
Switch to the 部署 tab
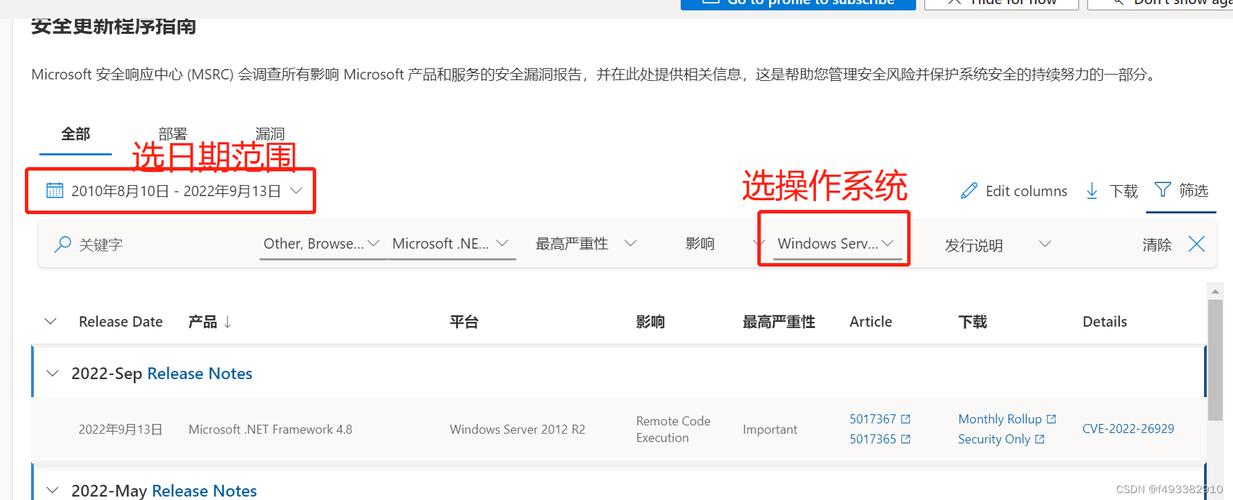172,134
